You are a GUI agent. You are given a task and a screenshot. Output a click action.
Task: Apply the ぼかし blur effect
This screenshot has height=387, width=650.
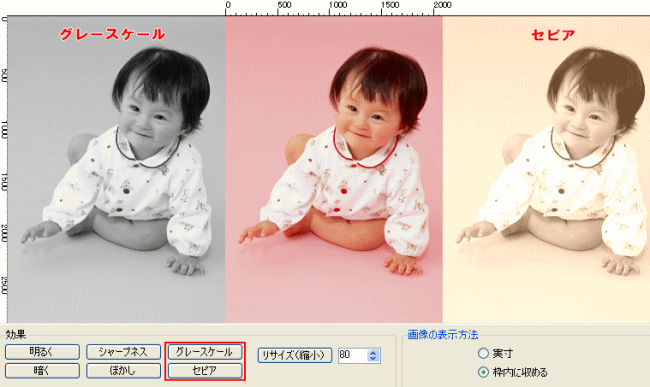tap(124, 370)
